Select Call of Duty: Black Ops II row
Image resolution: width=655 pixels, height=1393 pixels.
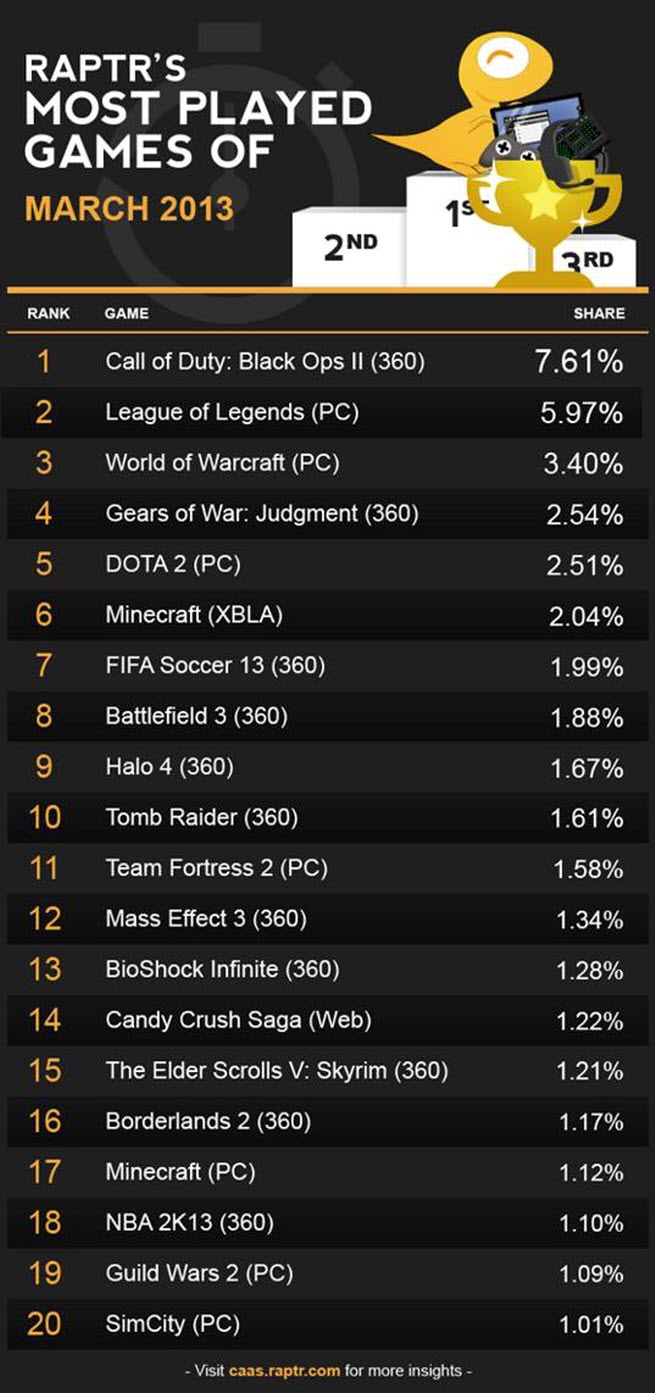click(x=327, y=361)
